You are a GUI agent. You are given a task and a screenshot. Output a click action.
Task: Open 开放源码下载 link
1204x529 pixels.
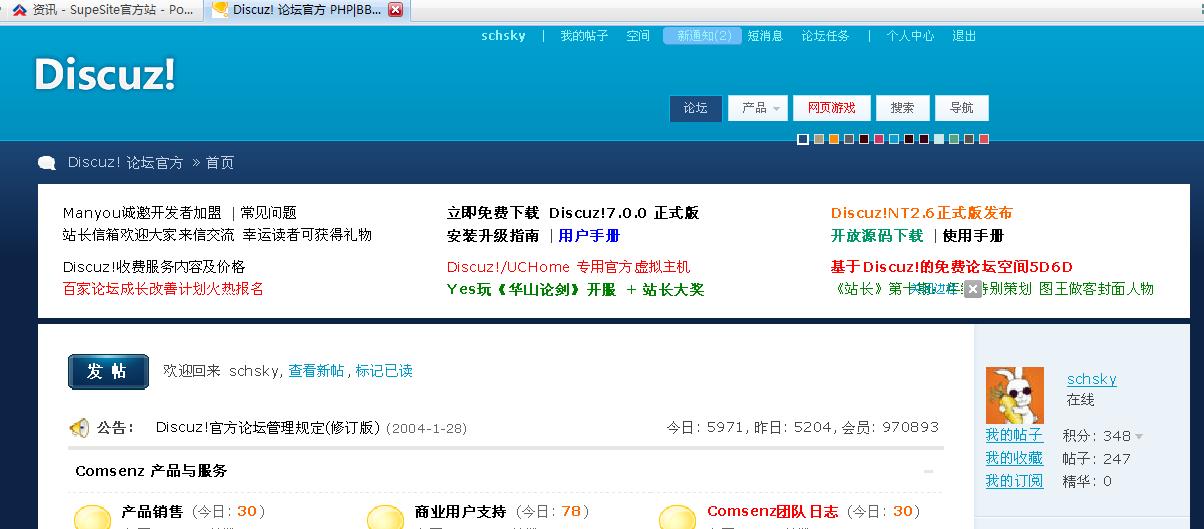coord(877,236)
